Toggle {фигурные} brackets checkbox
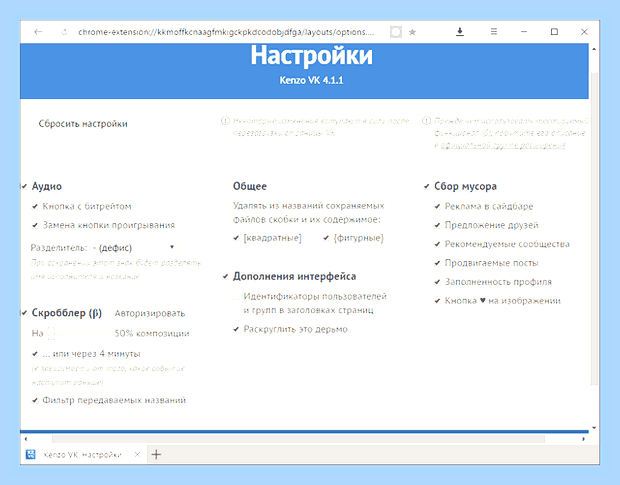The height and width of the screenshot is (485, 620). [326, 238]
